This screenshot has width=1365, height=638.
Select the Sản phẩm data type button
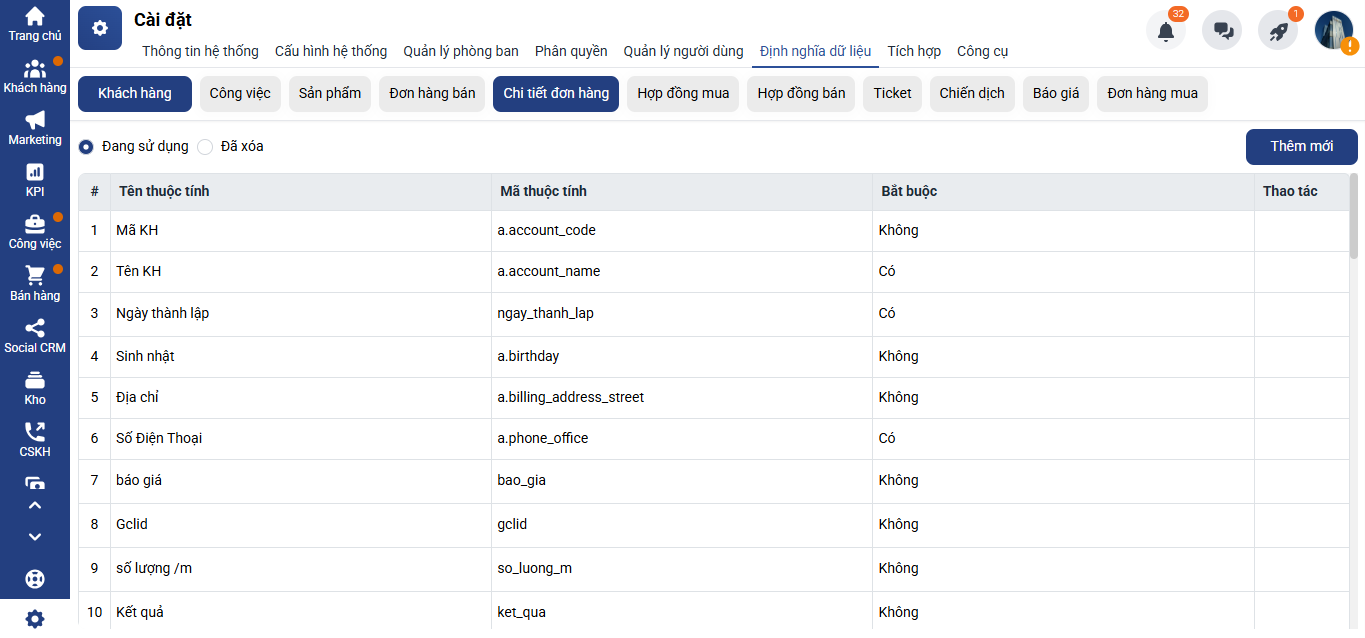(x=330, y=93)
